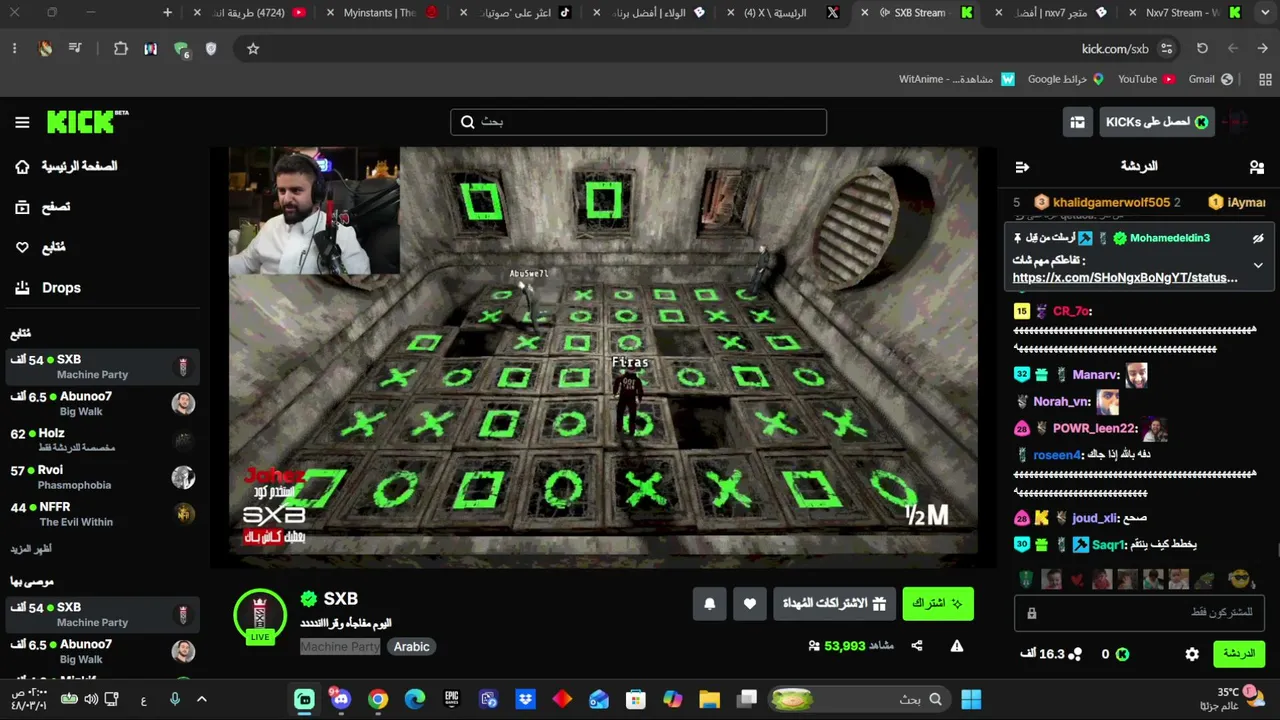The image size is (1280, 720).
Task: Share the stream via share icon
Action: click(x=917, y=646)
